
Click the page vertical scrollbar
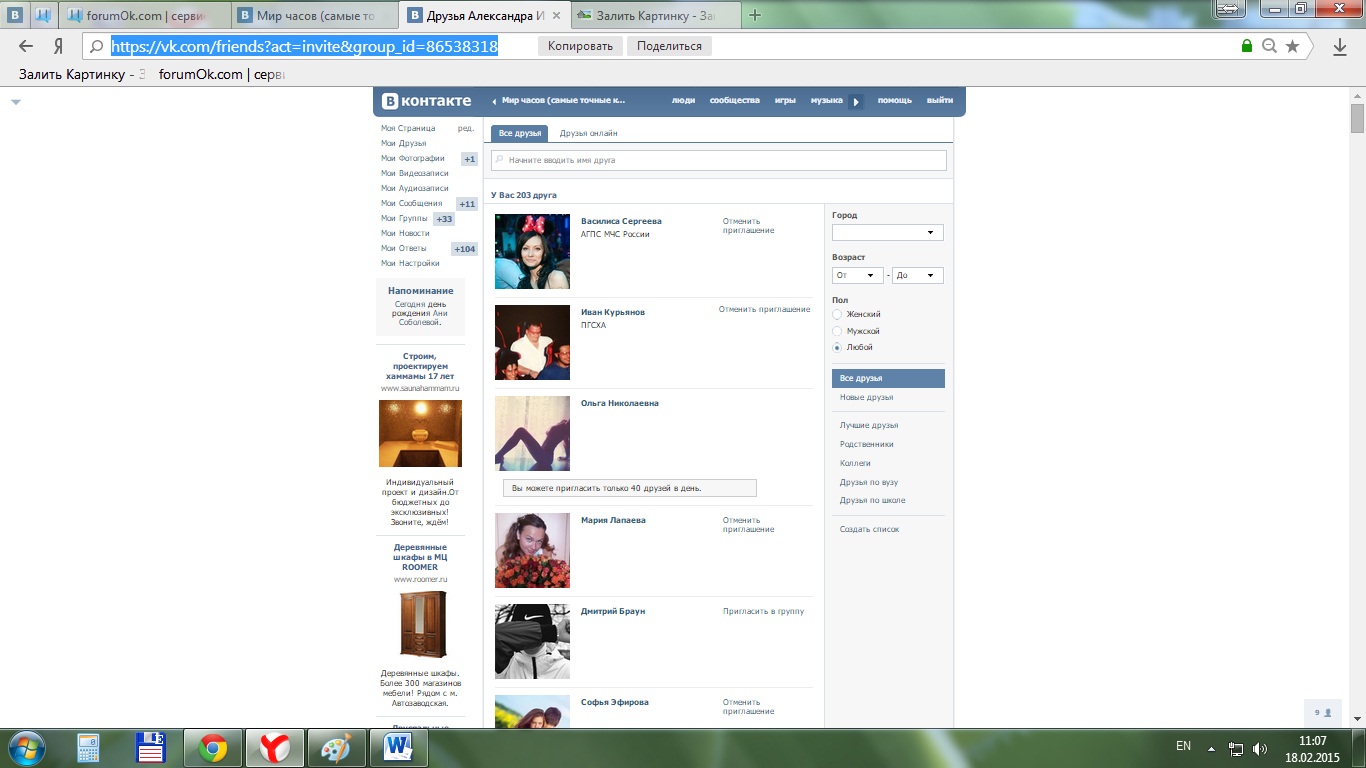pyautogui.click(x=1357, y=118)
